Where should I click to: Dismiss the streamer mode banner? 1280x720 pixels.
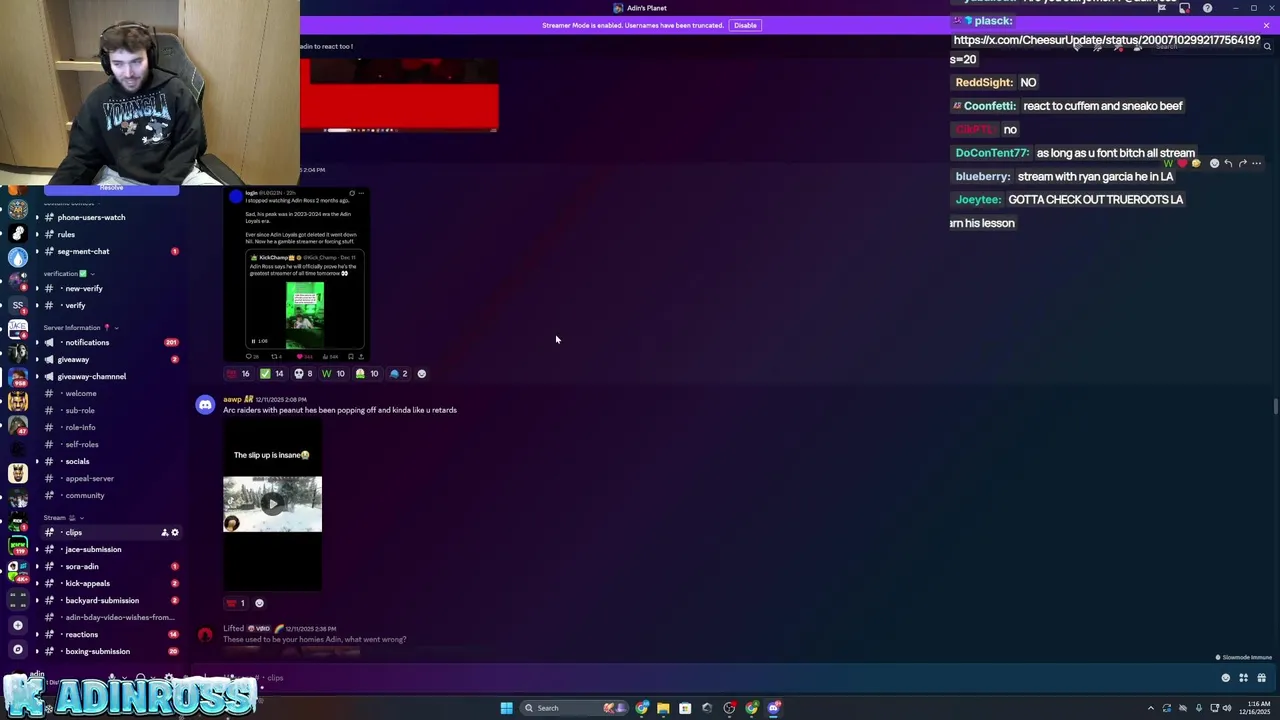click(x=1266, y=25)
